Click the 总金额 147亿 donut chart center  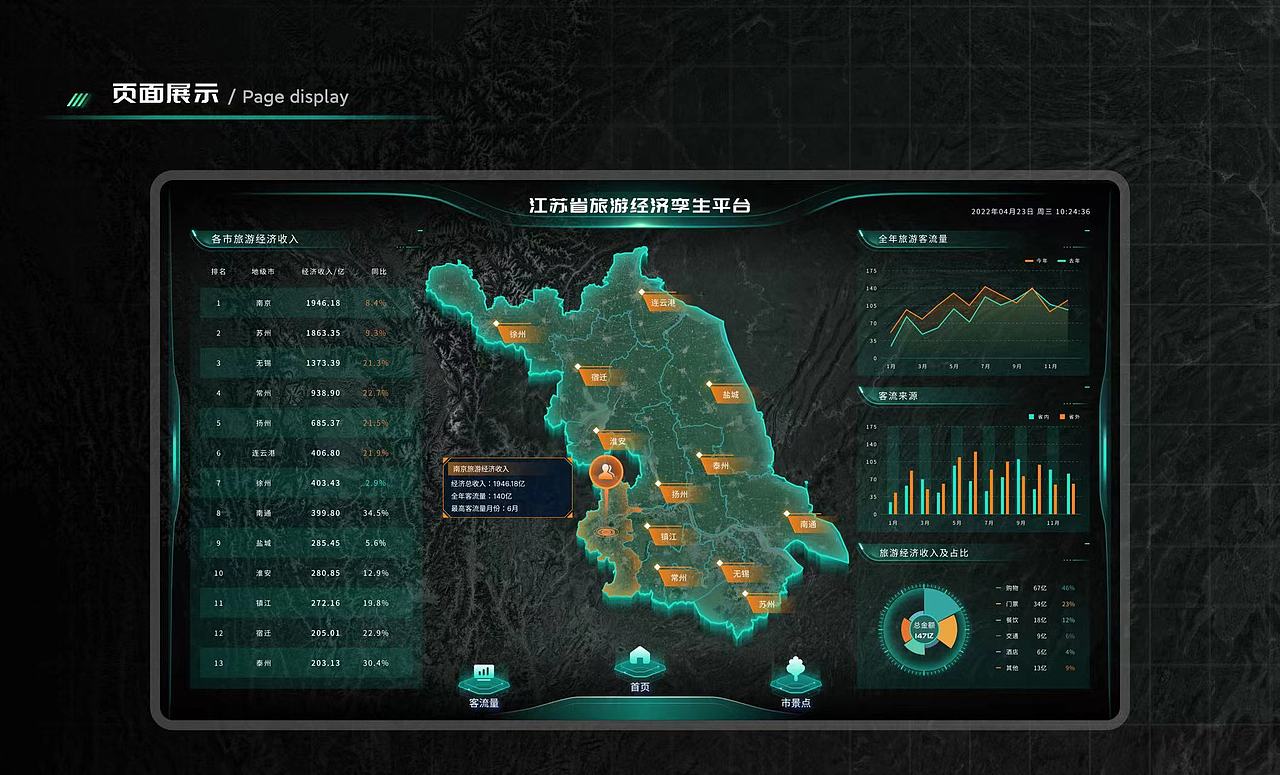pos(922,630)
